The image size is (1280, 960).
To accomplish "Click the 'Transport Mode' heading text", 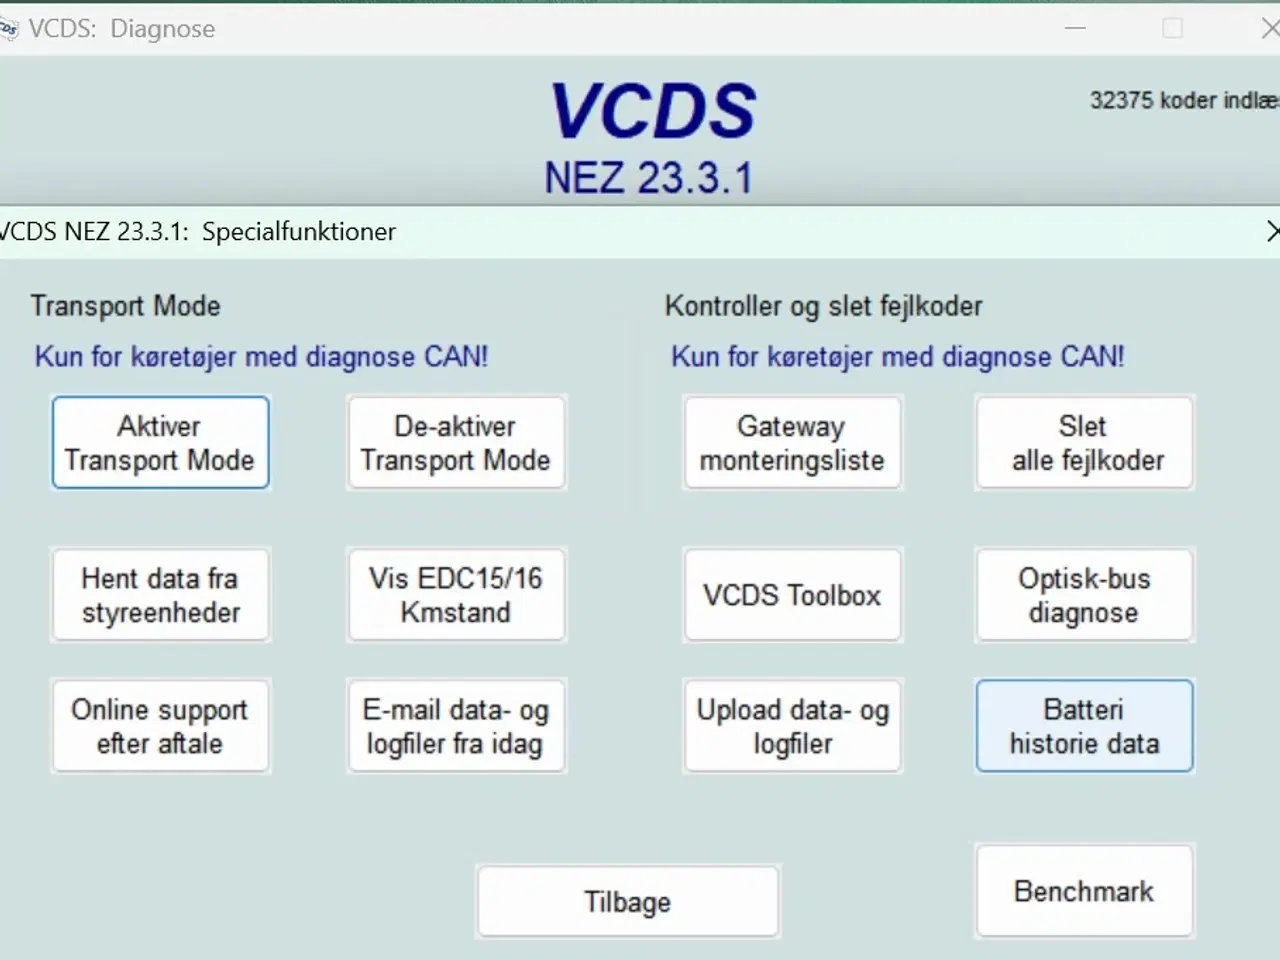I will [x=126, y=306].
